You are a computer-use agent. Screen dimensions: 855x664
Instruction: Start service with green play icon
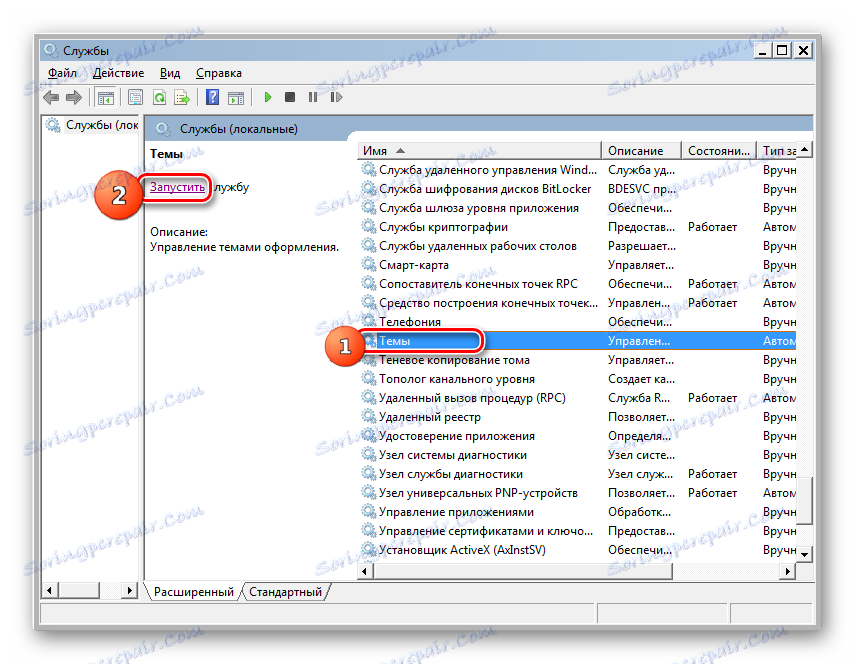pos(268,97)
